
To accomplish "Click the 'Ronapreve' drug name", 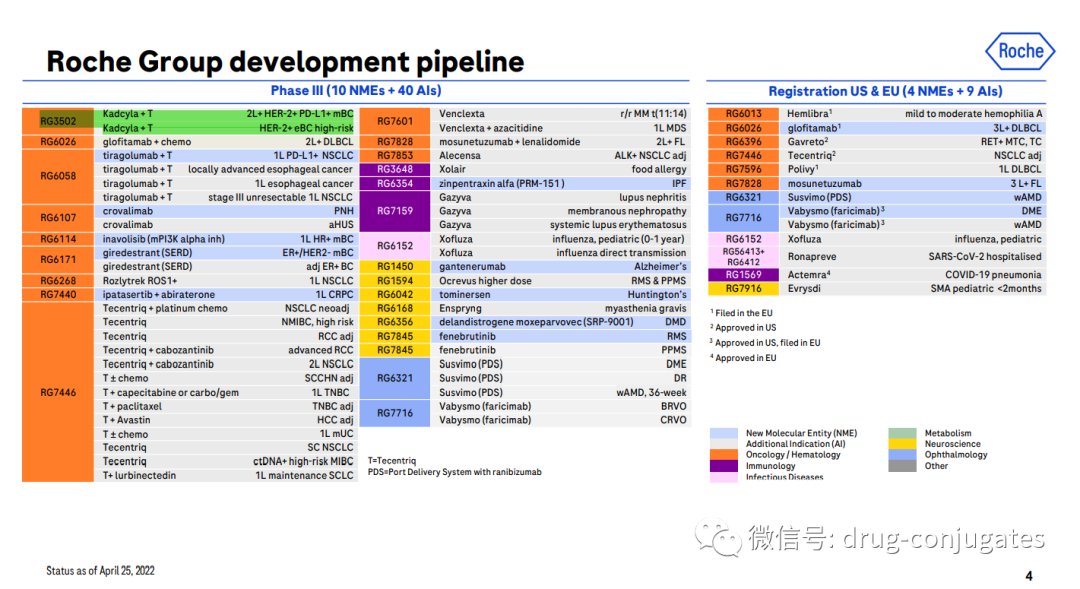I will (811, 257).
